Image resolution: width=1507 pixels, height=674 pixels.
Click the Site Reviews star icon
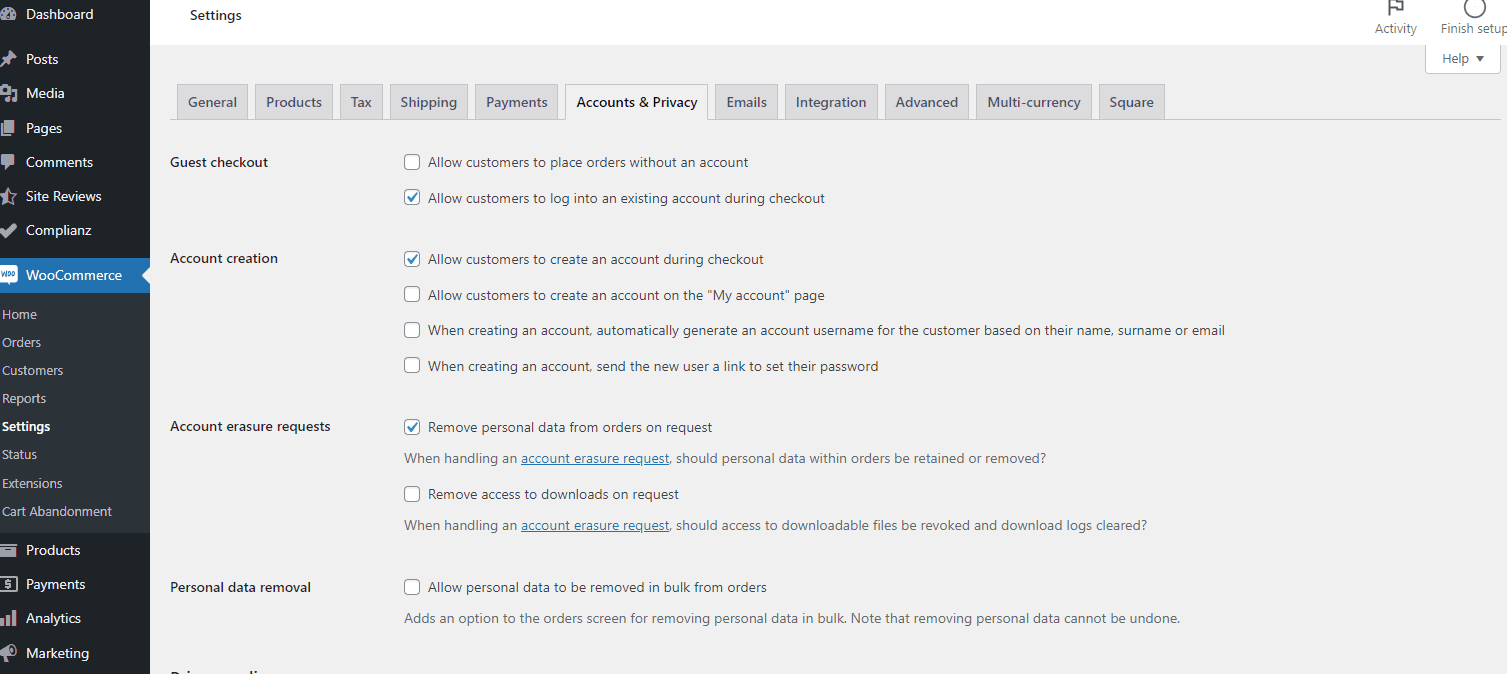click(x=9, y=196)
